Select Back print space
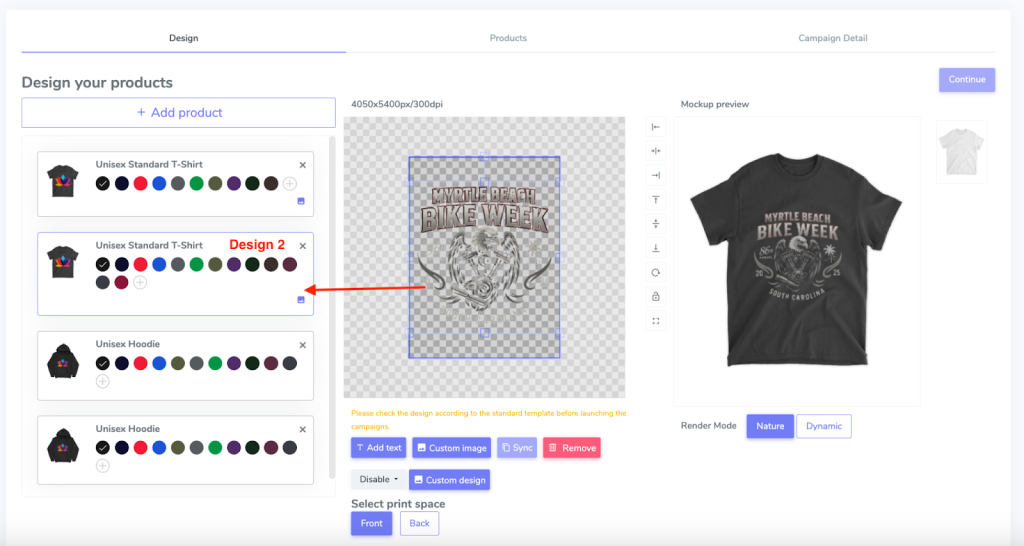Screen dimensions: 1024x546 [x=419, y=523]
